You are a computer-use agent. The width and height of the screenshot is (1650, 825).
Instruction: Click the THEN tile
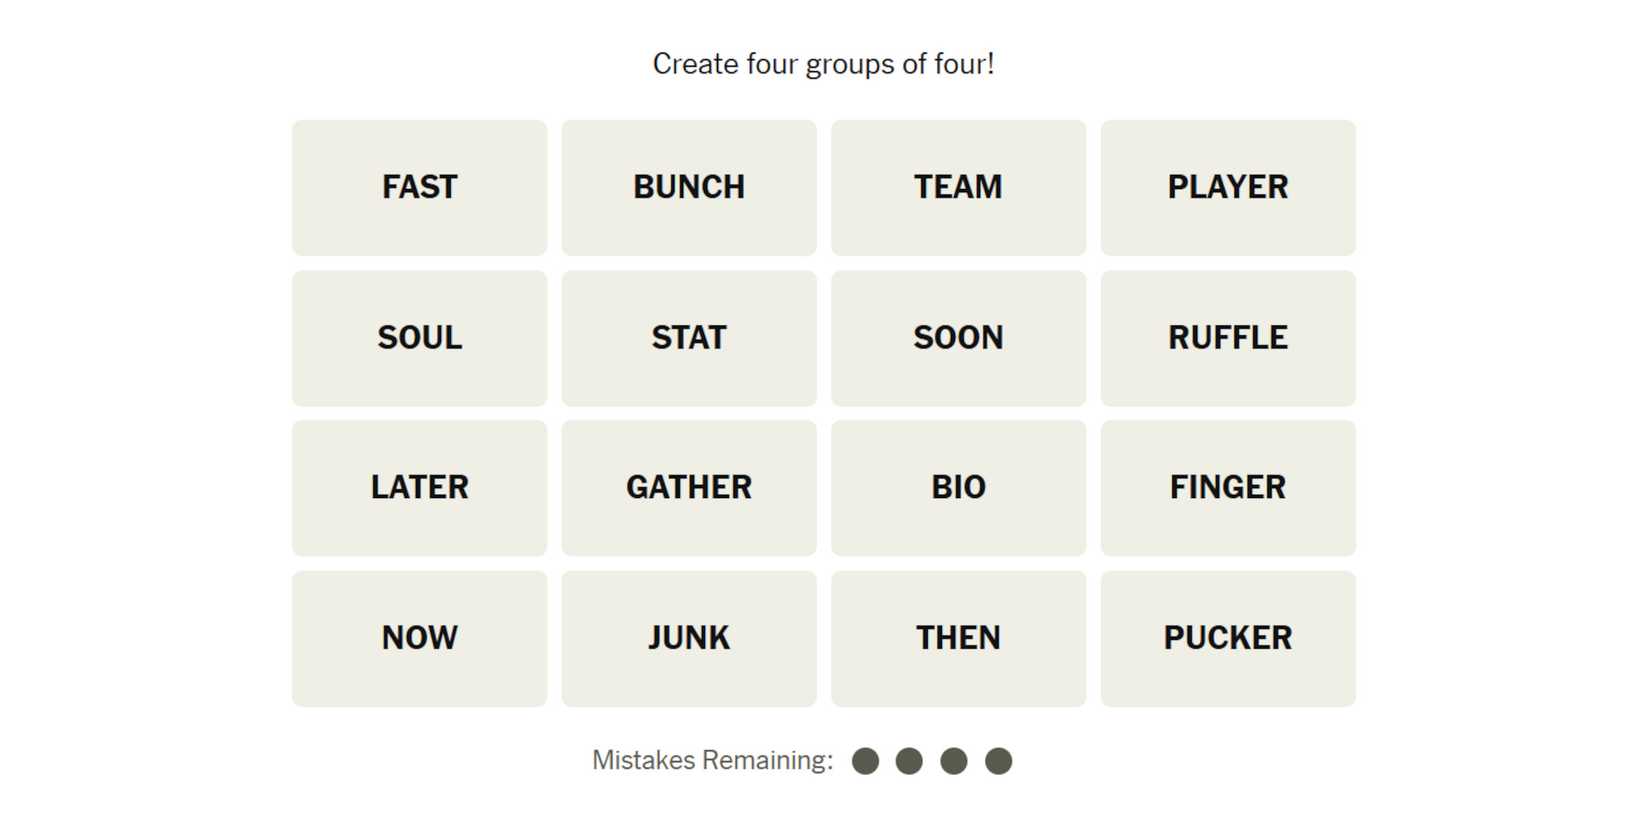point(958,638)
